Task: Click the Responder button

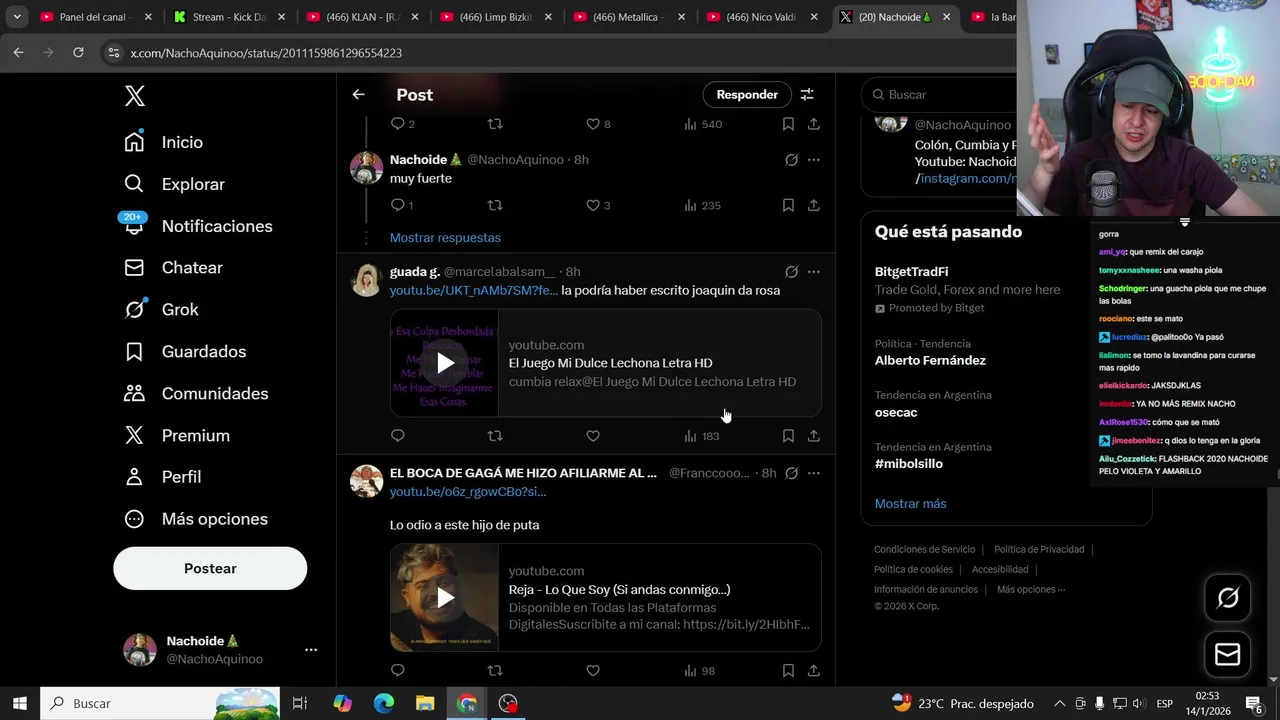Action: coord(747,94)
